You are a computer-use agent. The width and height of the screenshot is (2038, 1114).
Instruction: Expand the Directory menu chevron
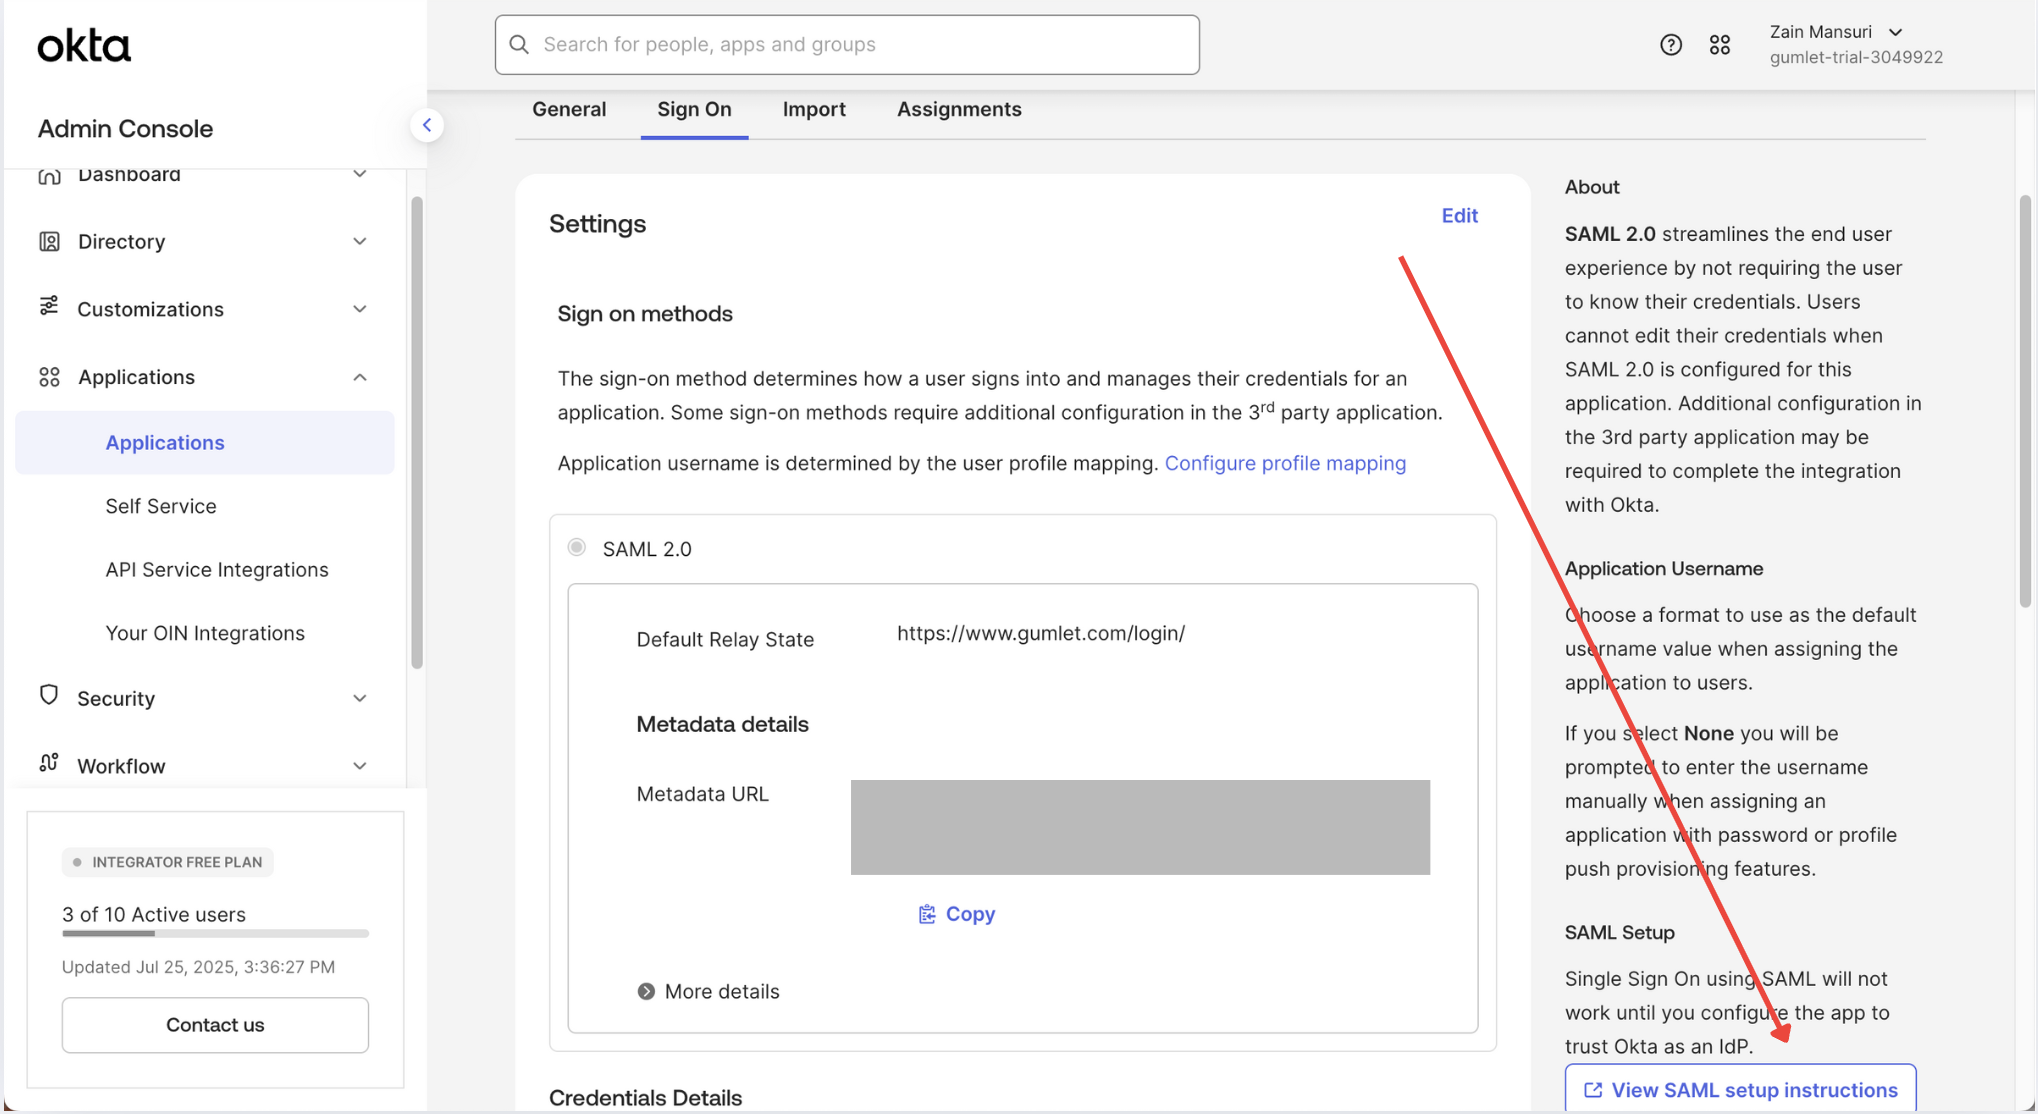pyautogui.click(x=360, y=241)
